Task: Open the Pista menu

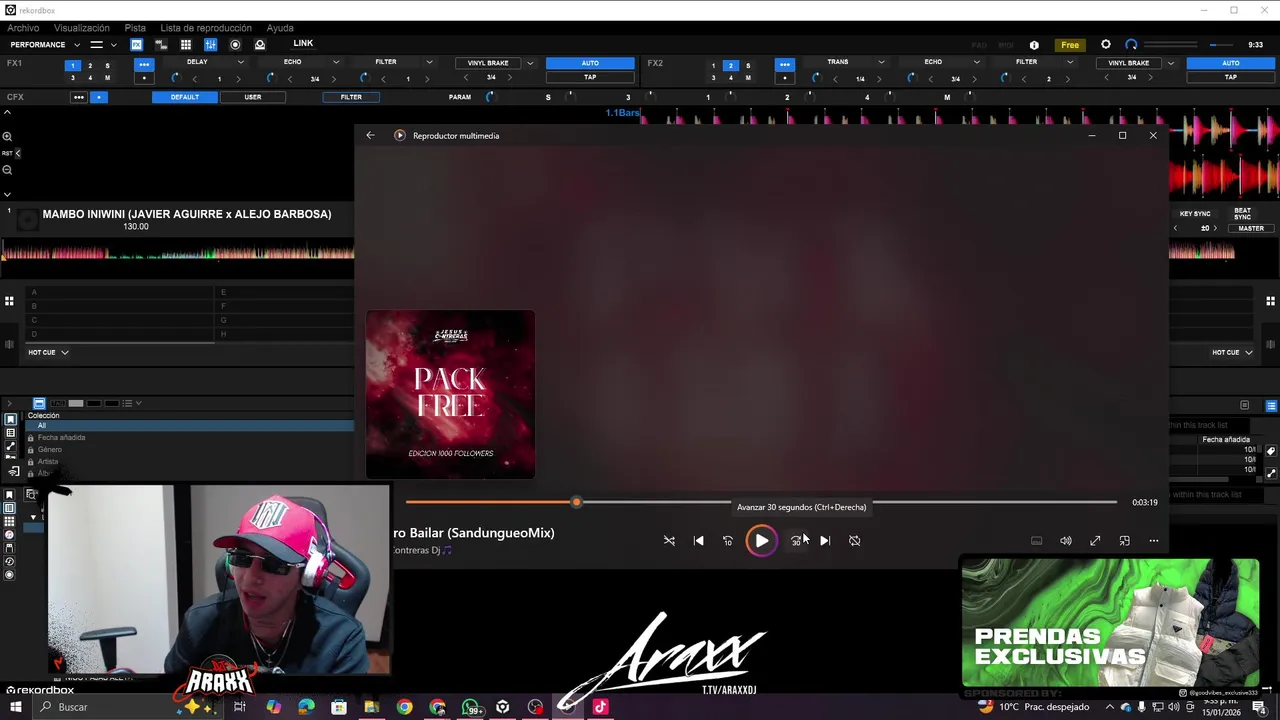Action: coord(135,28)
